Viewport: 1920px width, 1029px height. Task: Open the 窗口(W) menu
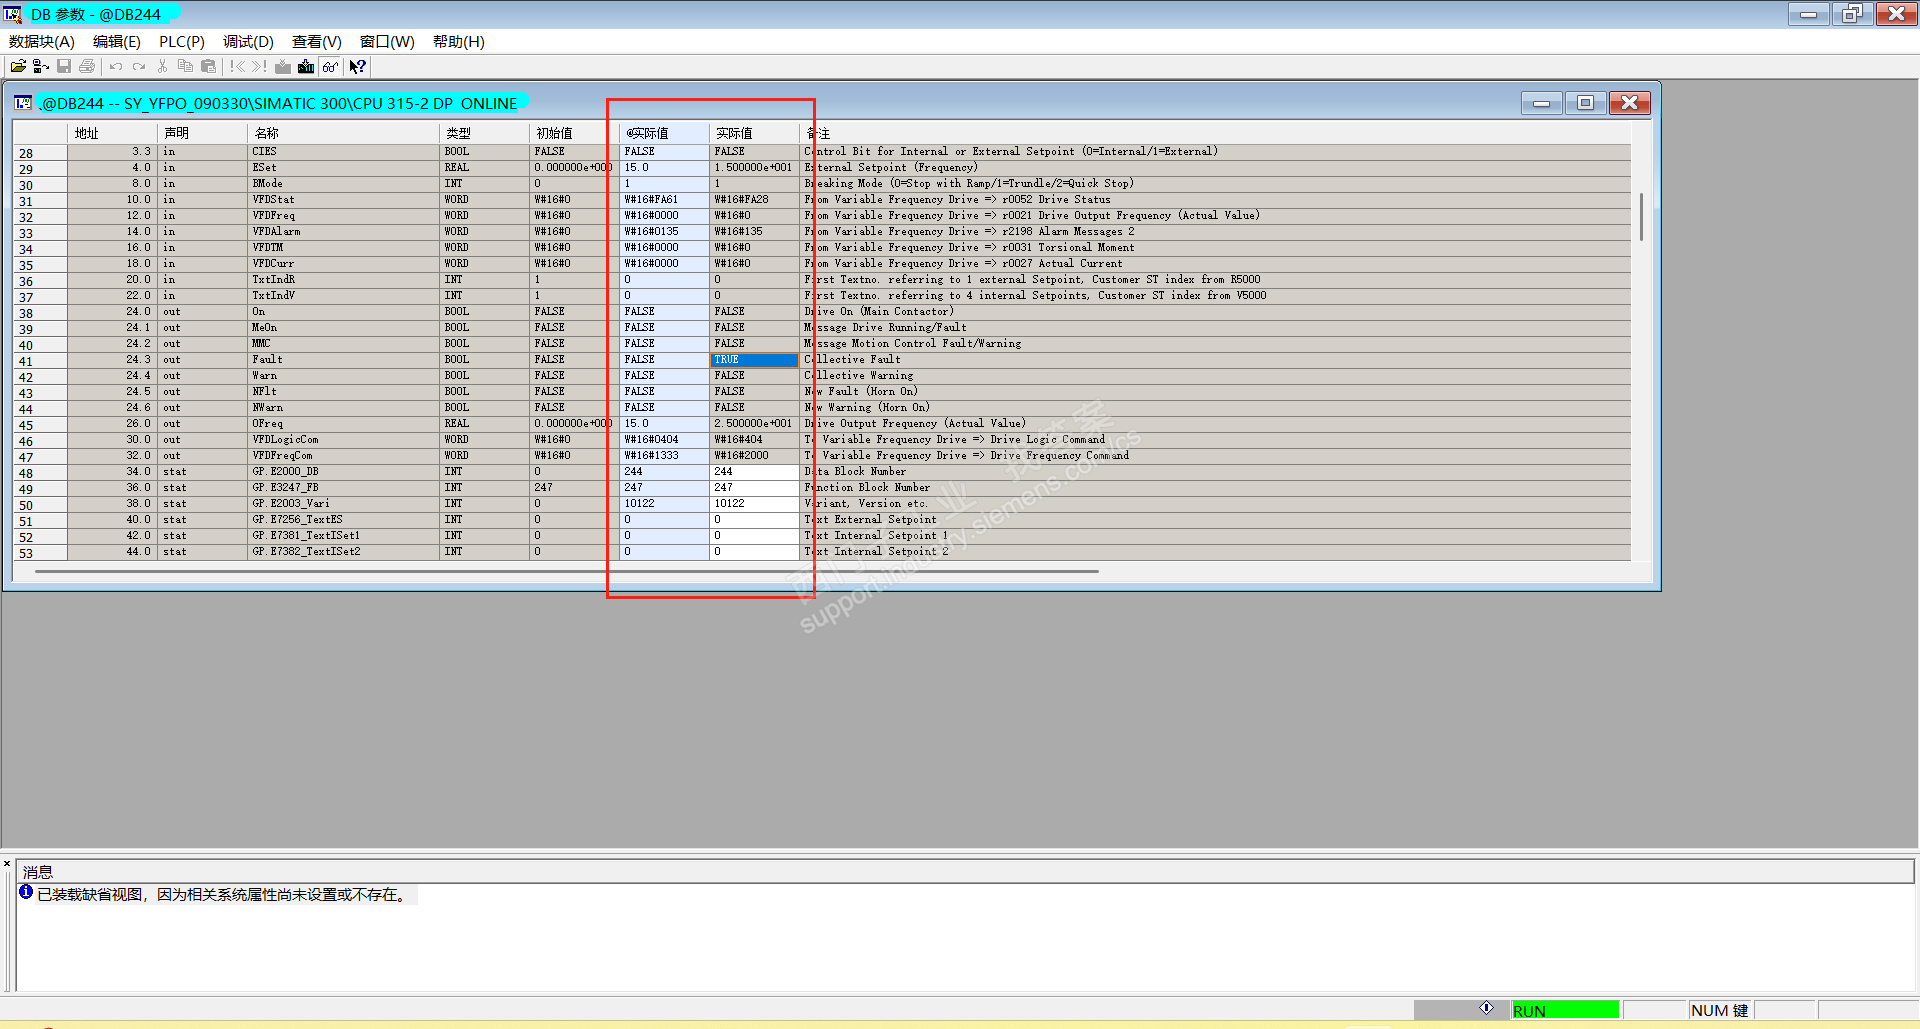pyautogui.click(x=387, y=42)
